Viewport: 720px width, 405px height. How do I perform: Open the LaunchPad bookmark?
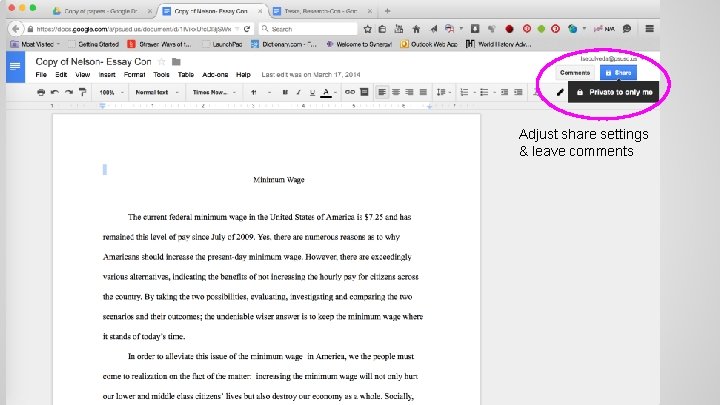click(222, 45)
